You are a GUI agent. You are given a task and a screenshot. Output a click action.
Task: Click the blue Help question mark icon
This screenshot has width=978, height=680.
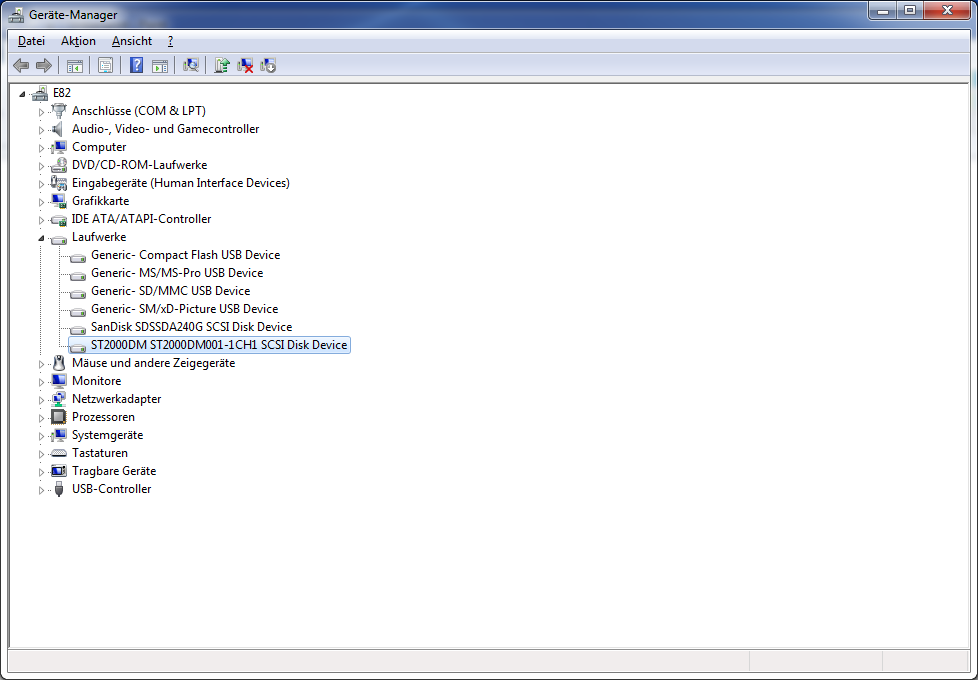137,66
